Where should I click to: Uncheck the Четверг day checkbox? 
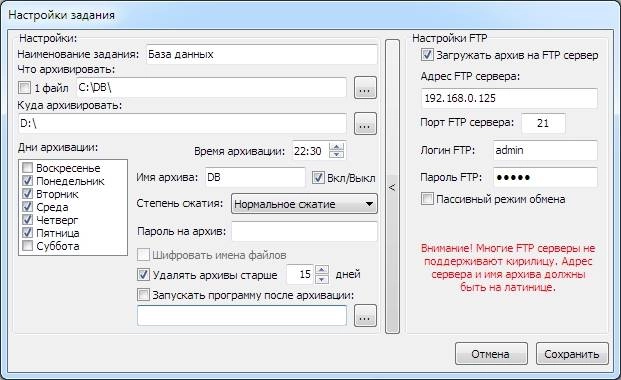(x=27, y=220)
